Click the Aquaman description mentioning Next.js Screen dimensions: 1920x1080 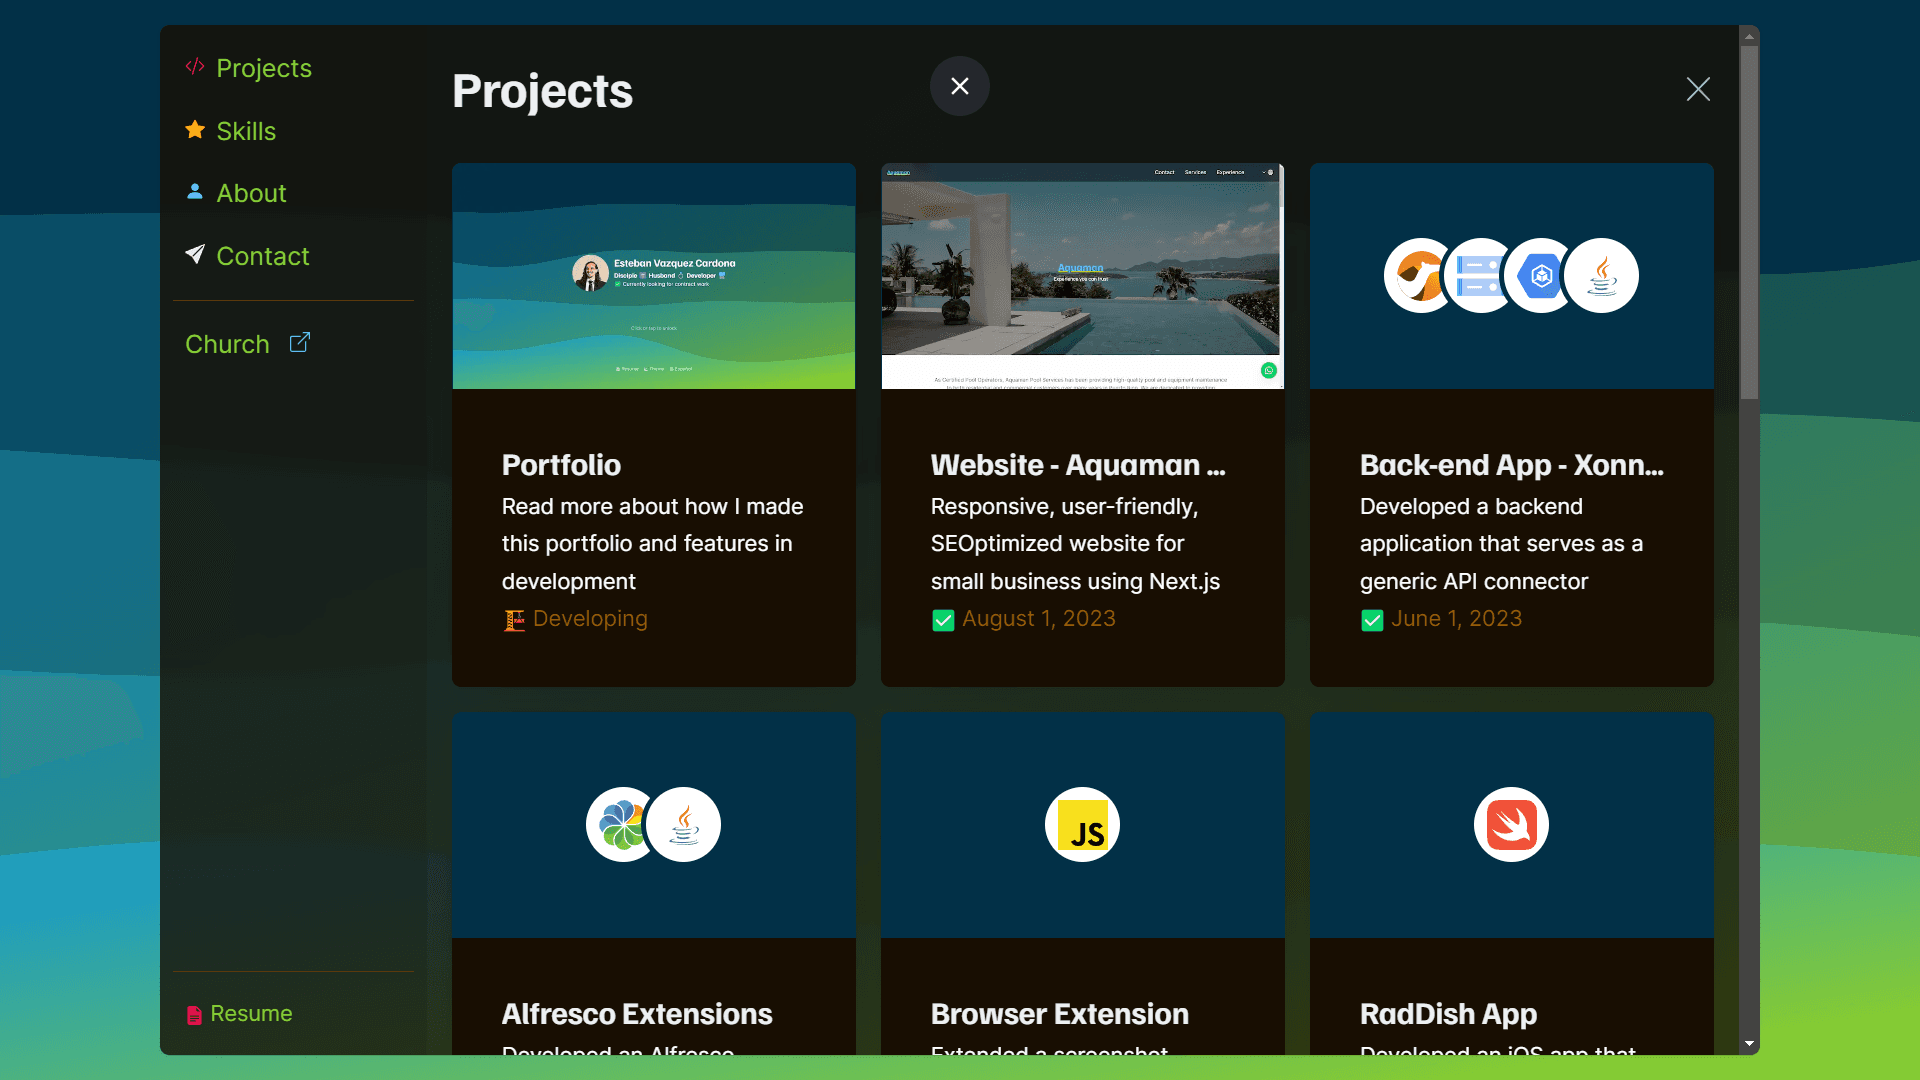point(1076,544)
